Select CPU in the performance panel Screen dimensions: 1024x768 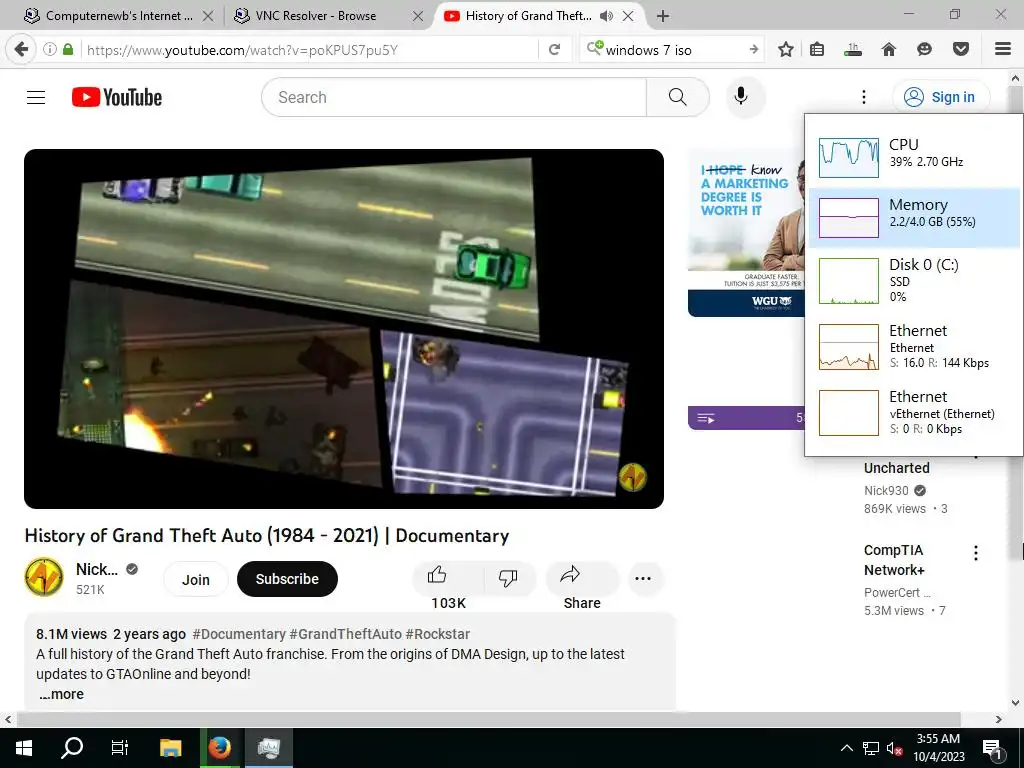(914, 157)
